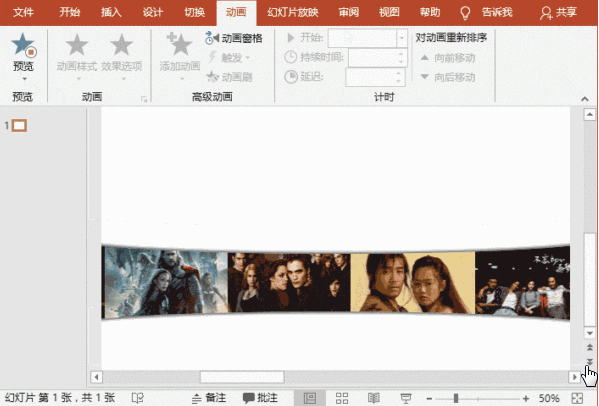This screenshot has height=406, width=599.
Task: Click the horizontal scrollbar left arrow
Action: coord(96,377)
